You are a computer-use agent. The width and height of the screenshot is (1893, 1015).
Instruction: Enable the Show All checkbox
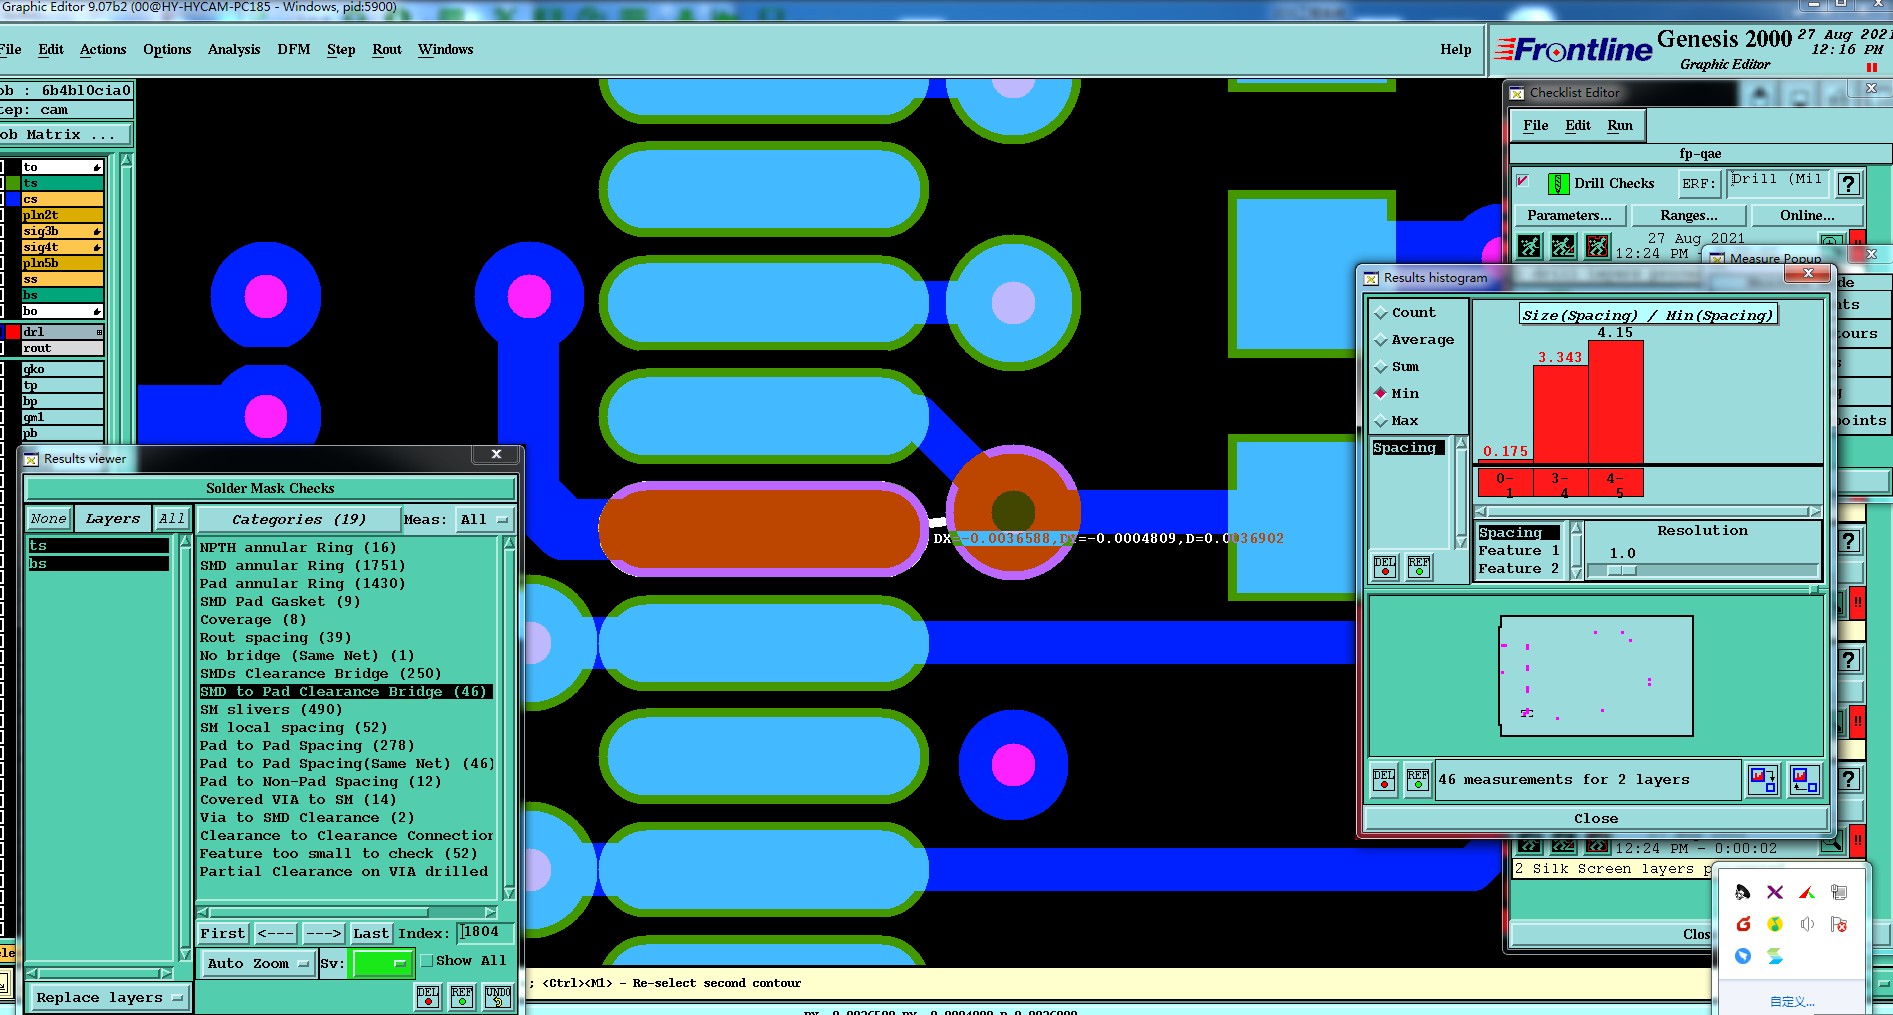[x=427, y=961]
